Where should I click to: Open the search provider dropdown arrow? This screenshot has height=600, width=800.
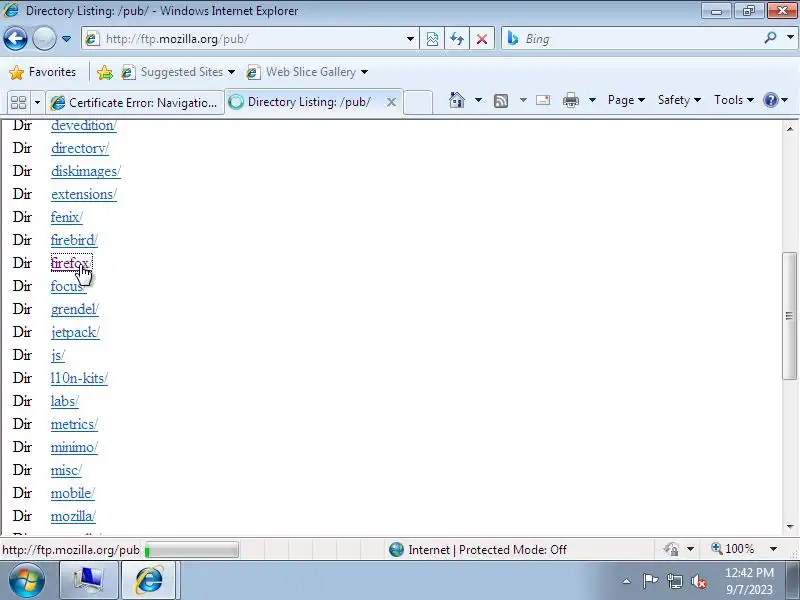(x=790, y=38)
